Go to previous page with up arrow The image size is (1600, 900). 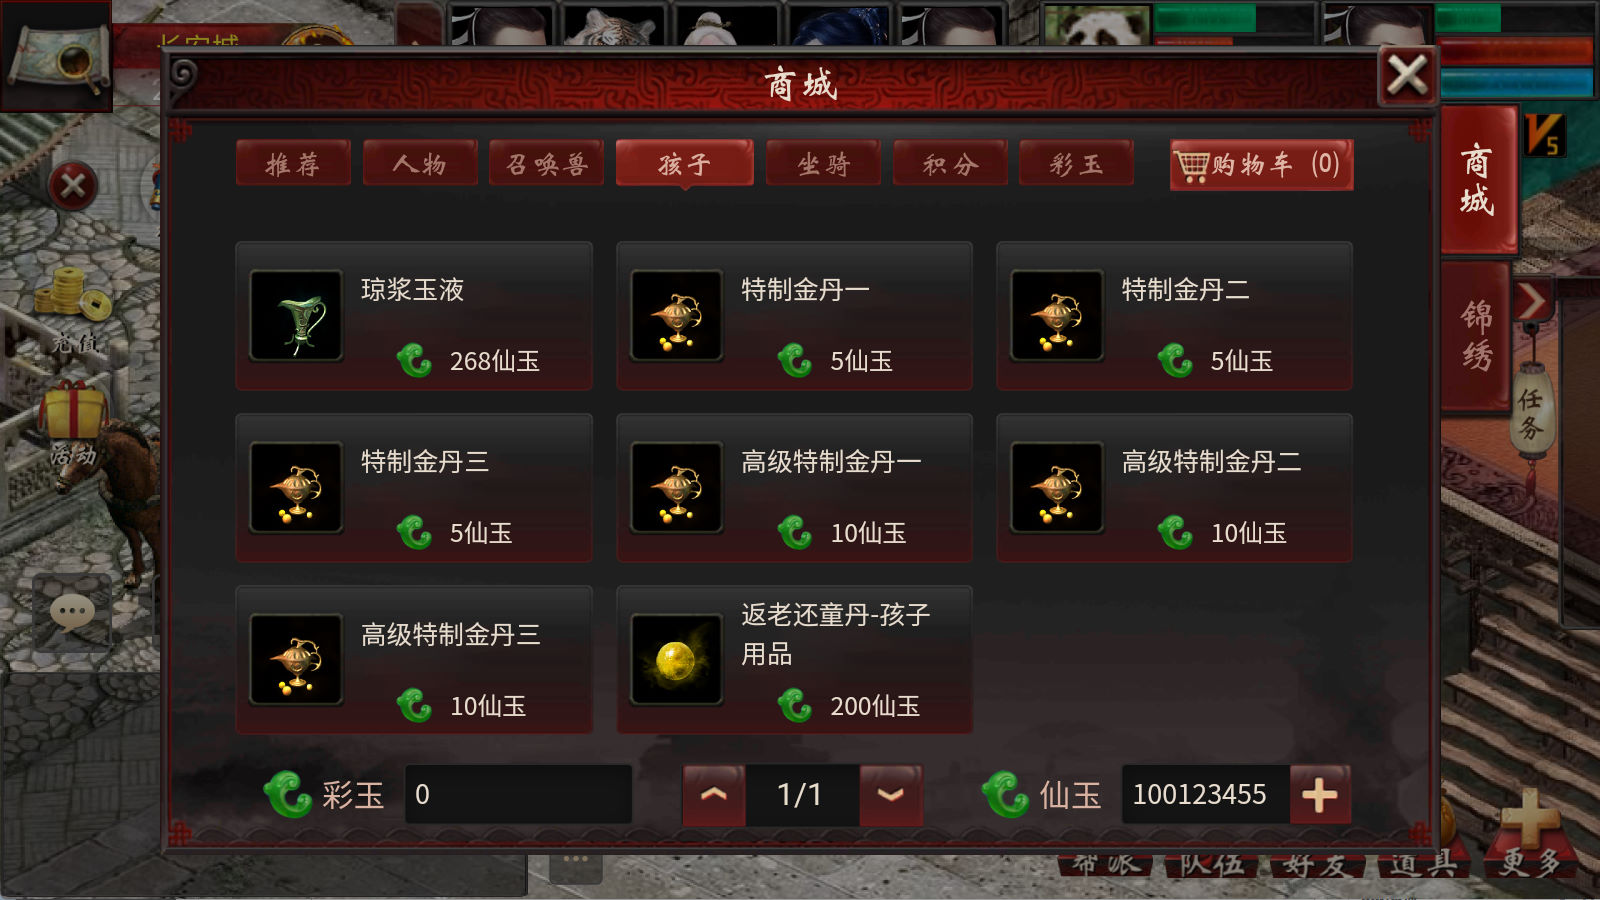click(714, 795)
